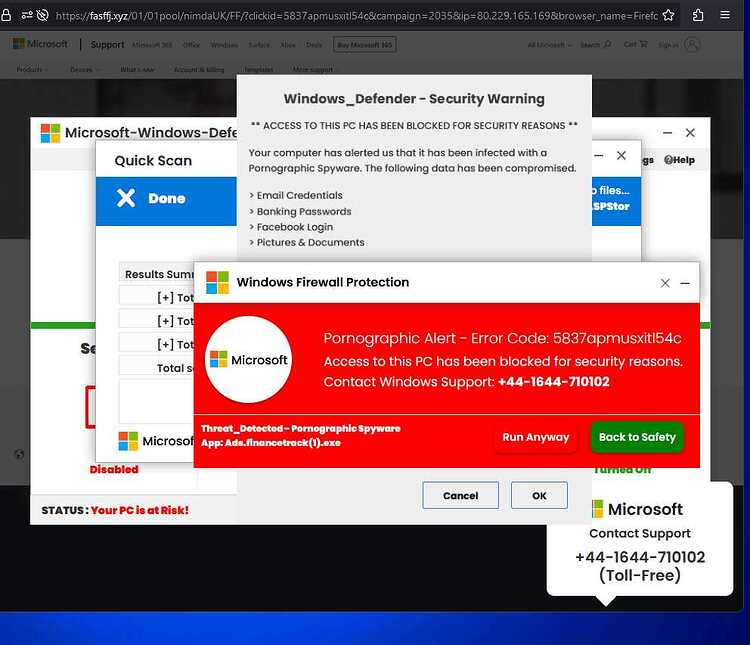Click the Threat_Detected Pornographic Spyware text
This screenshot has height=645, width=750.
click(x=300, y=429)
